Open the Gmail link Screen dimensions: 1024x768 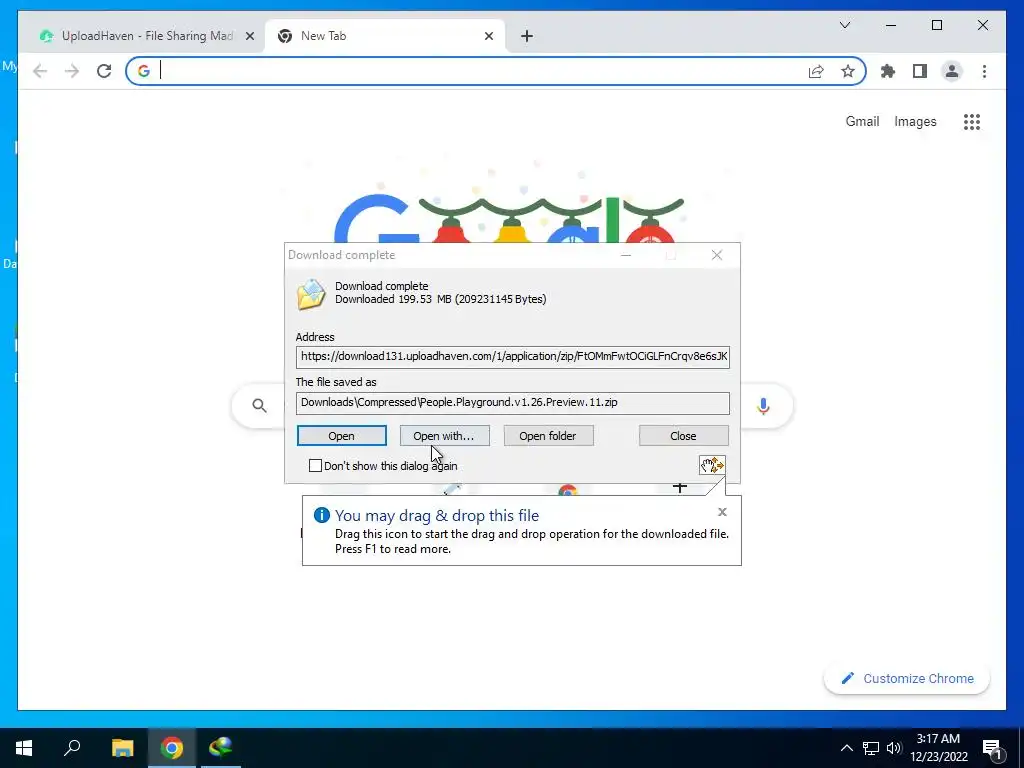point(862,121)
